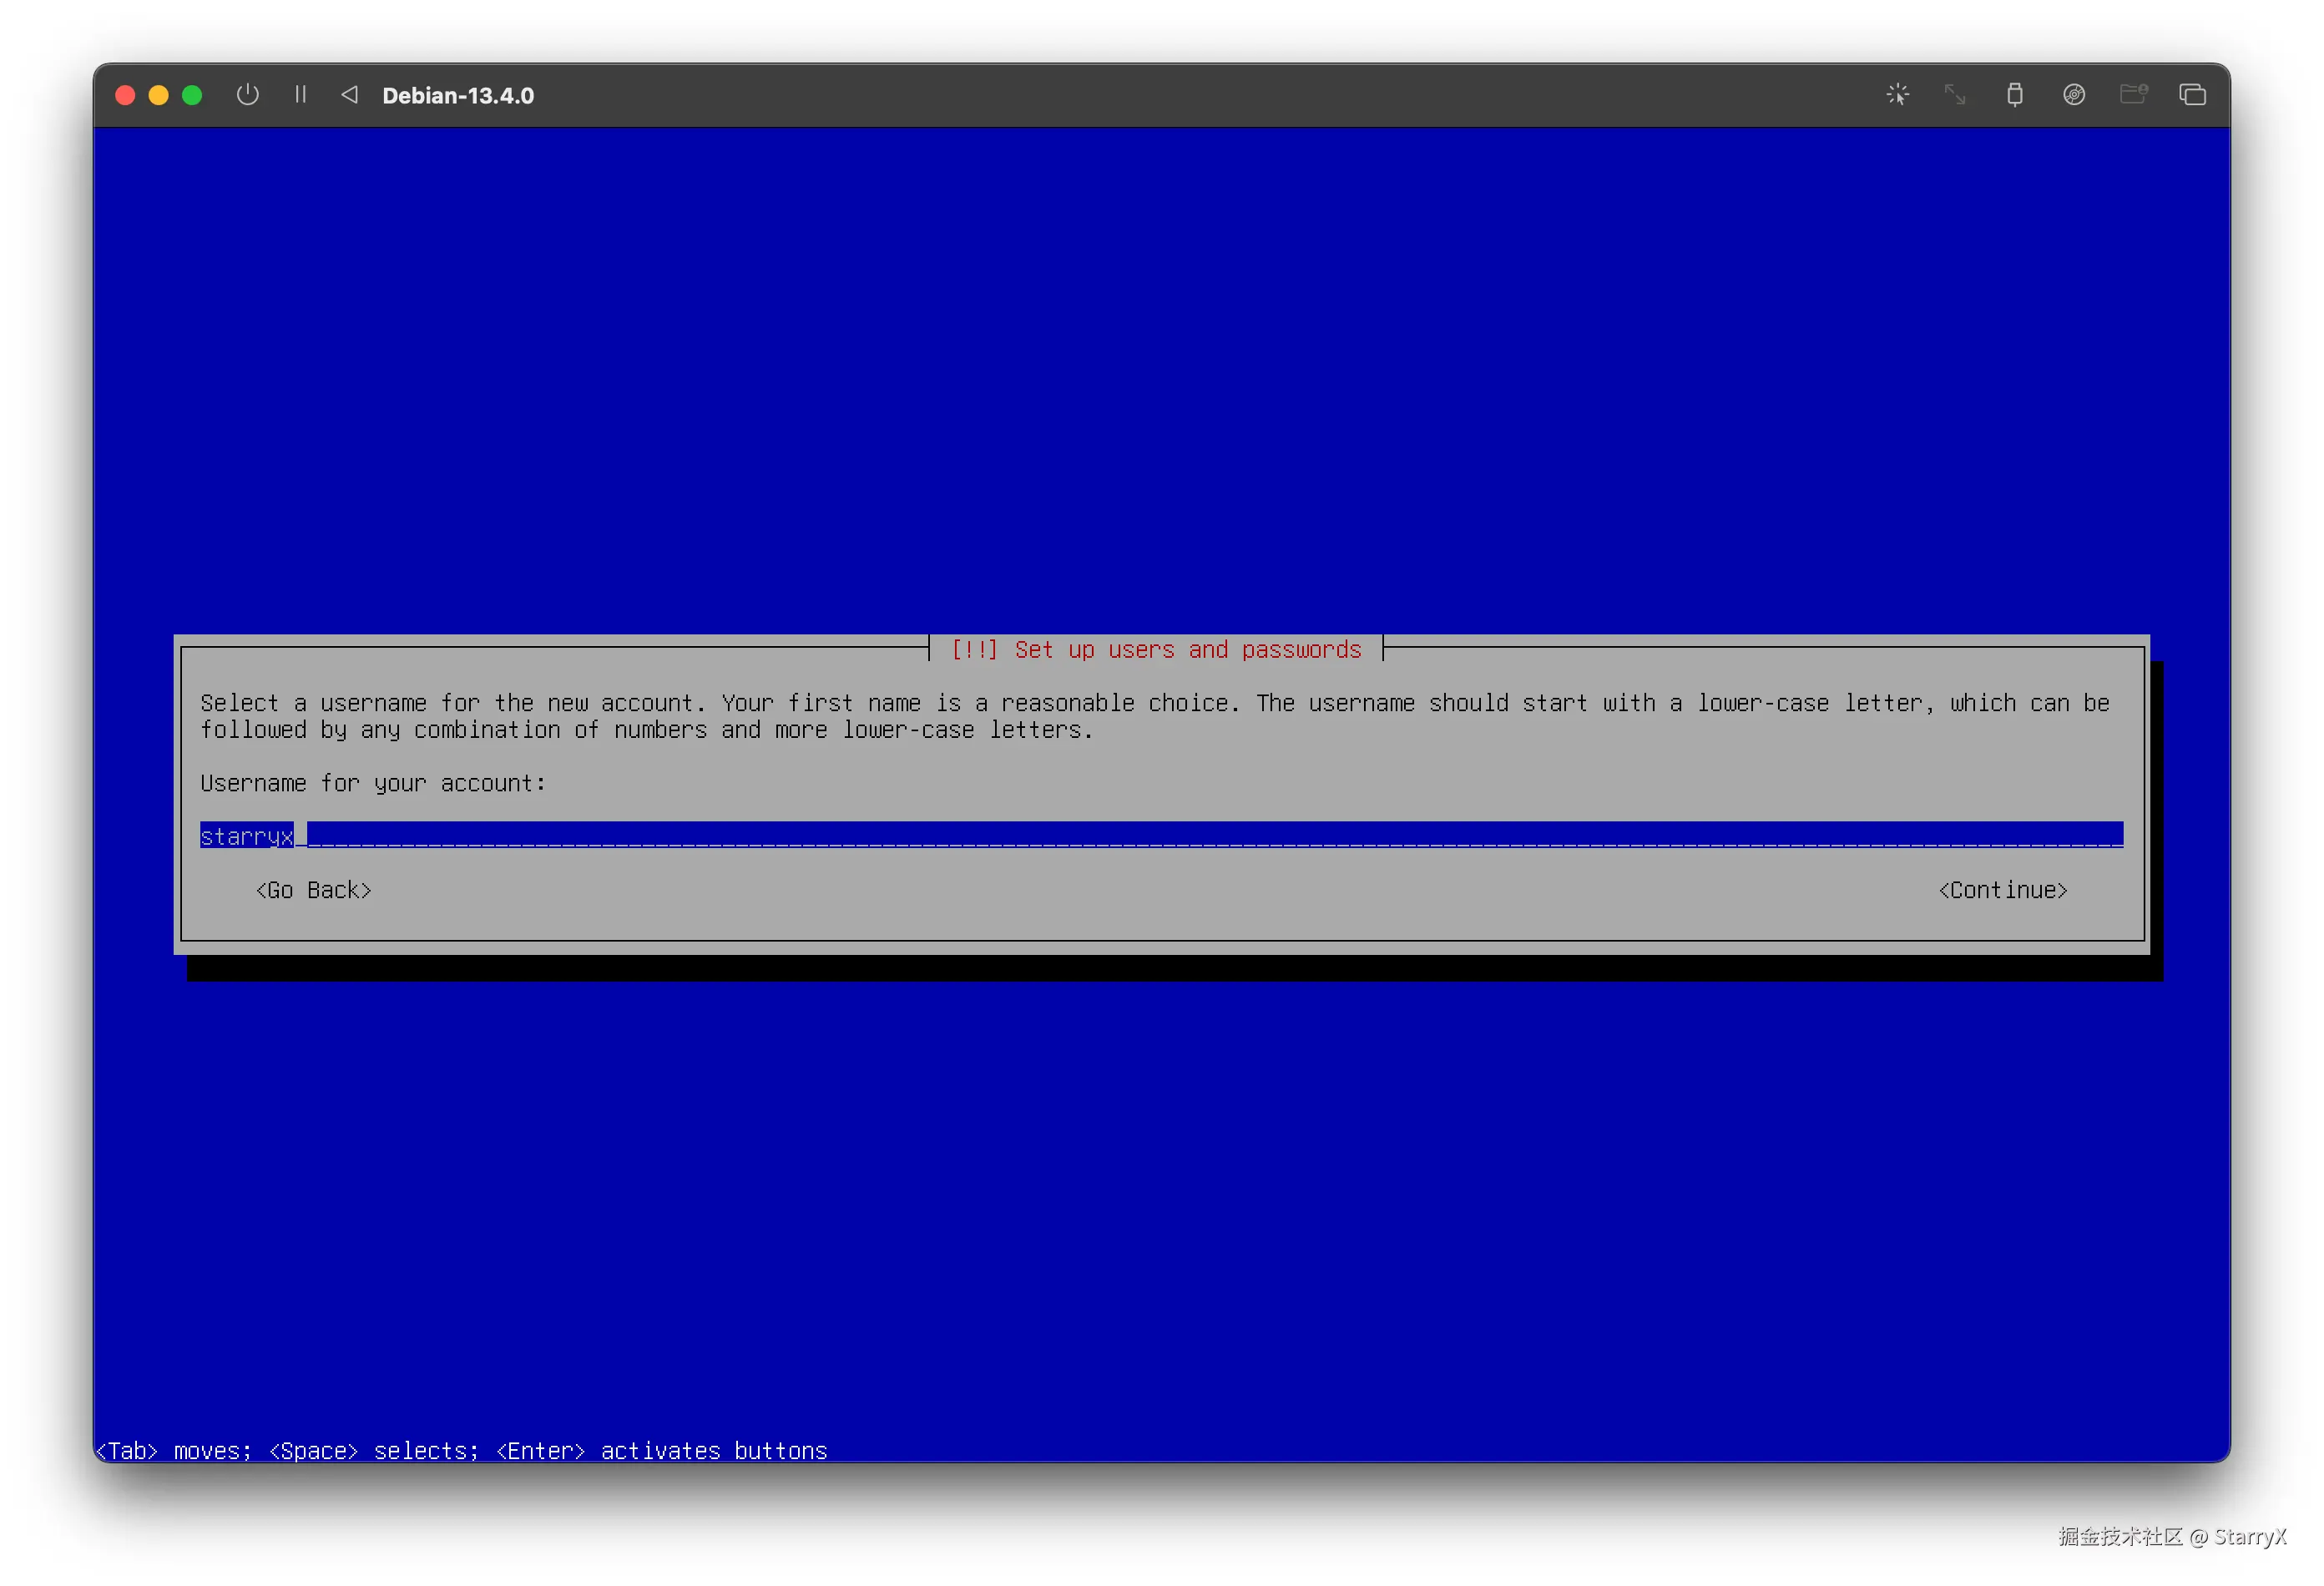Activate the <Continue> button

coord(2002,890)
